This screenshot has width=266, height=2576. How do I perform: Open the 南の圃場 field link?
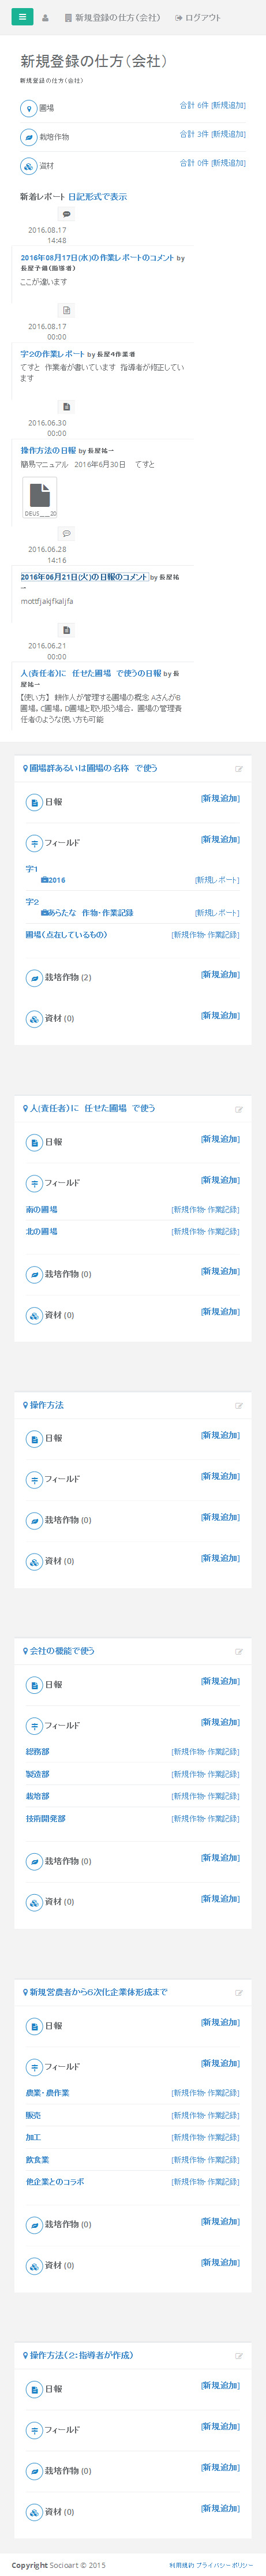tap(41, 1210)
